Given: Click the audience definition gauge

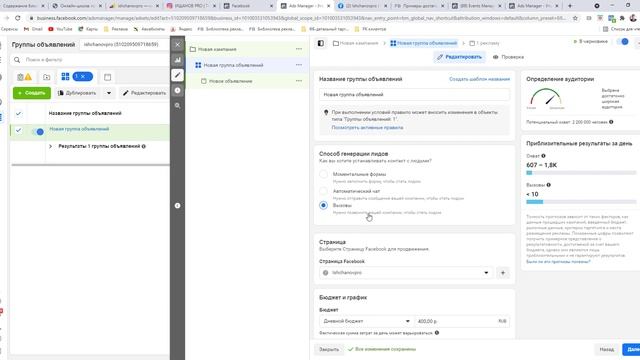Looking at the screenshot, I should (x=546, y=98).
